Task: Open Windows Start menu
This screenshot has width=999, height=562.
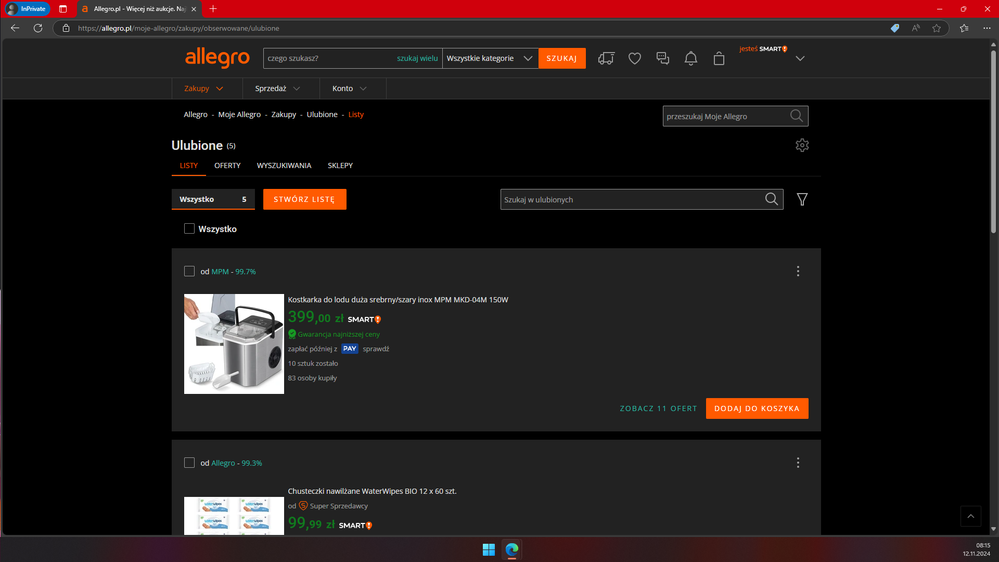Action: [489, 549]
